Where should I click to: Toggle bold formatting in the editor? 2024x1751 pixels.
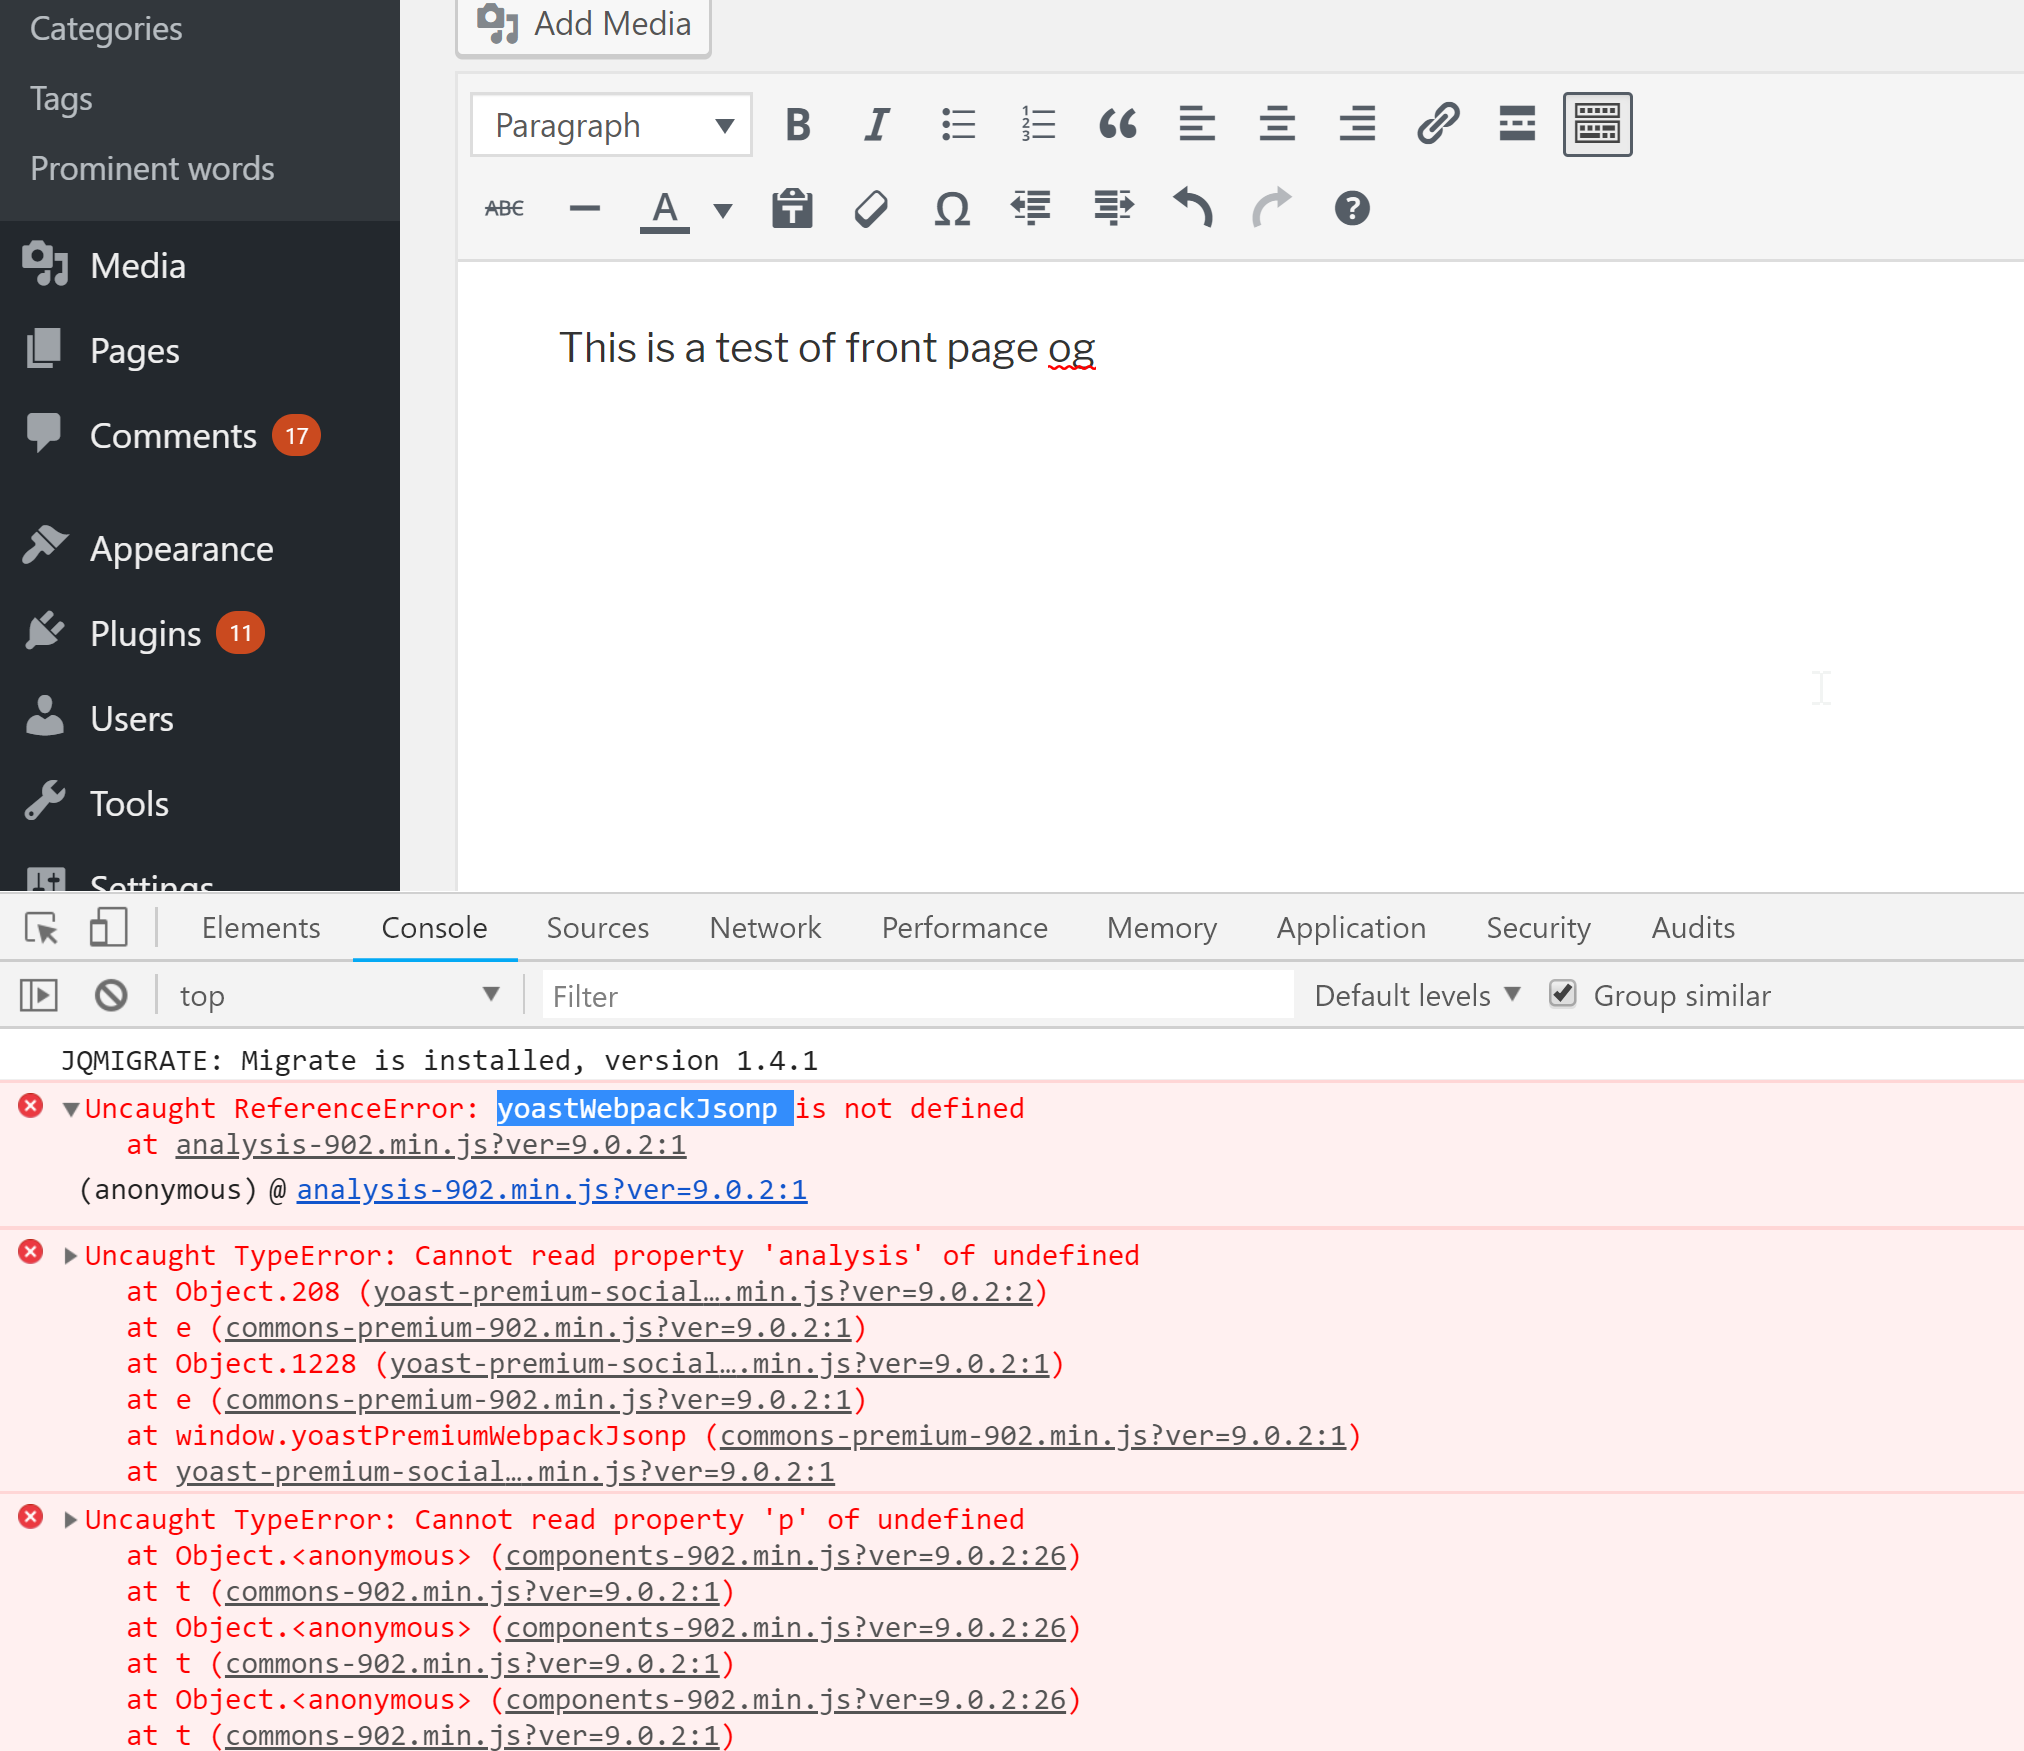797,125
